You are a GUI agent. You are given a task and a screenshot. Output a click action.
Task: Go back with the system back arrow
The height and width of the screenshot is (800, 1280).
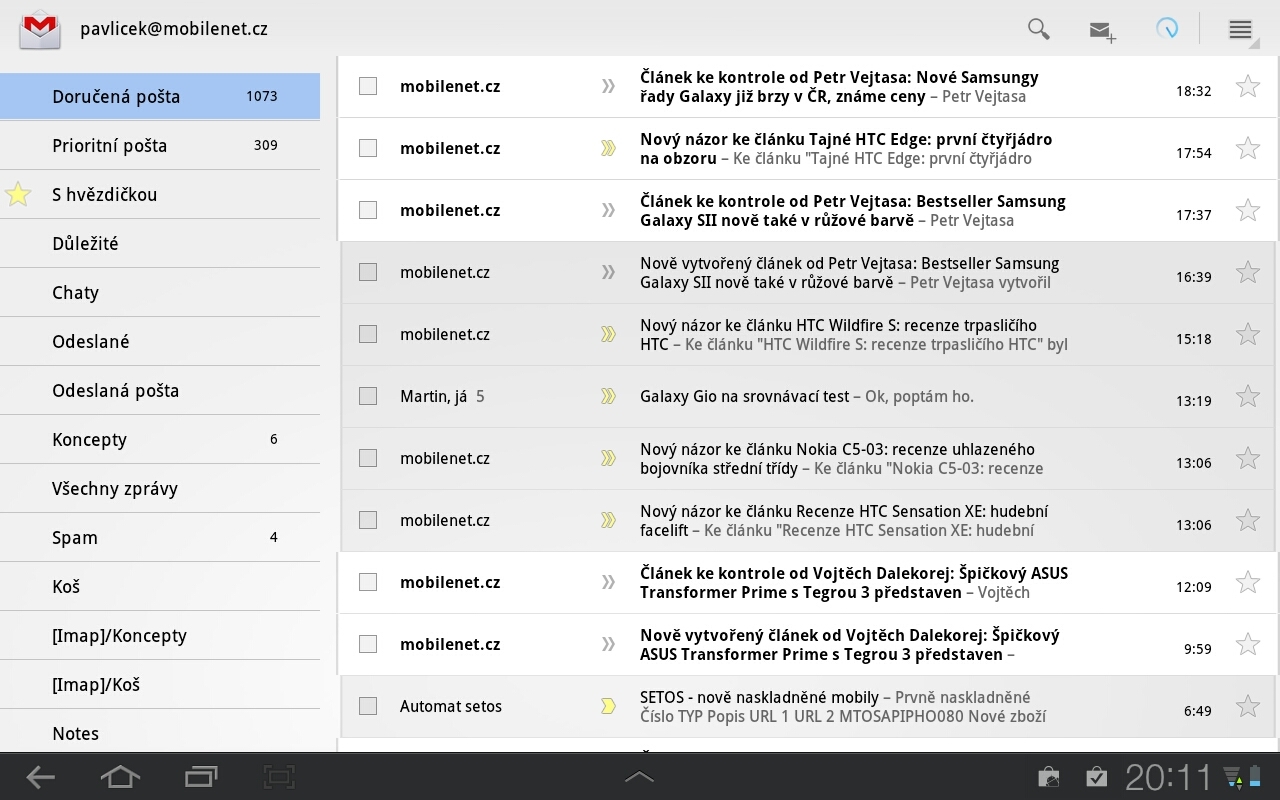point(40,777)
